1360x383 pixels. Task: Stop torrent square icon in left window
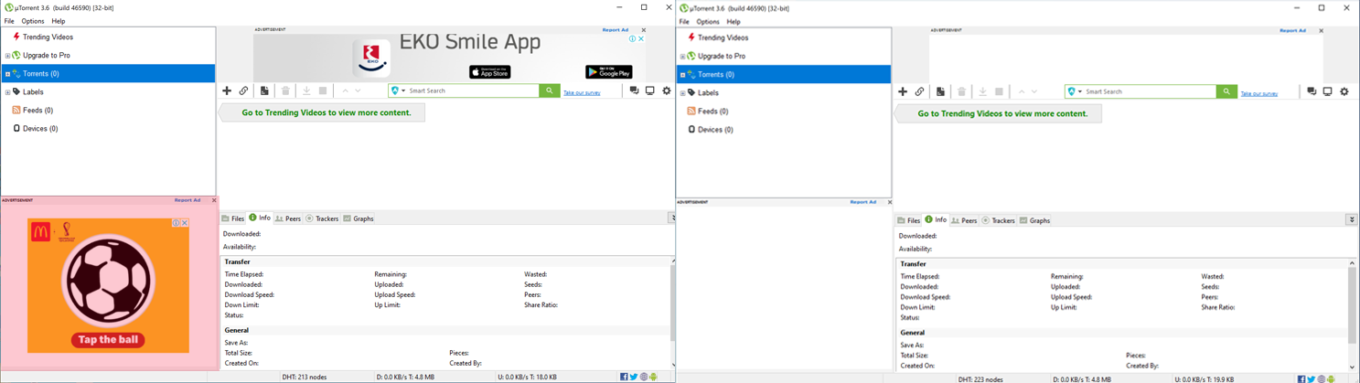[322, 91]
